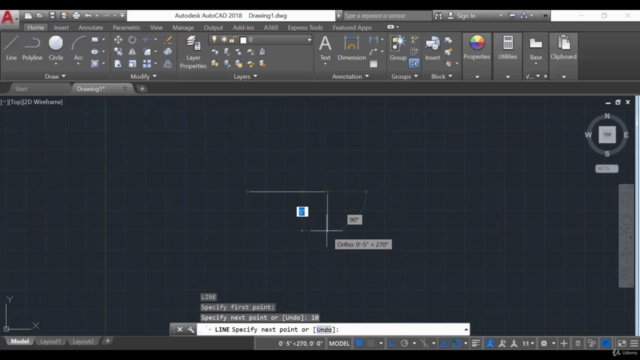640x360 pixels.
Task: Switch to the Insert ribbon tab
Action: click(x=61, y=27)
